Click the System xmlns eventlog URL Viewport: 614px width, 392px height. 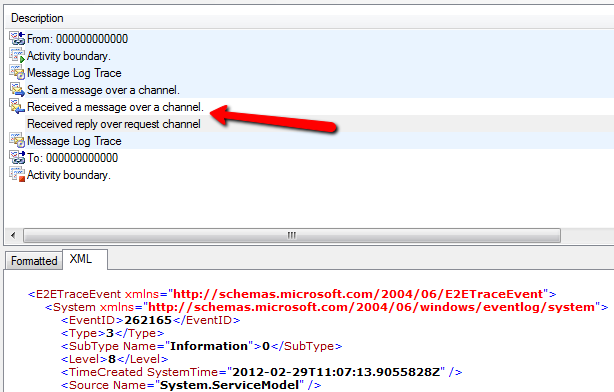coord(372,307)
